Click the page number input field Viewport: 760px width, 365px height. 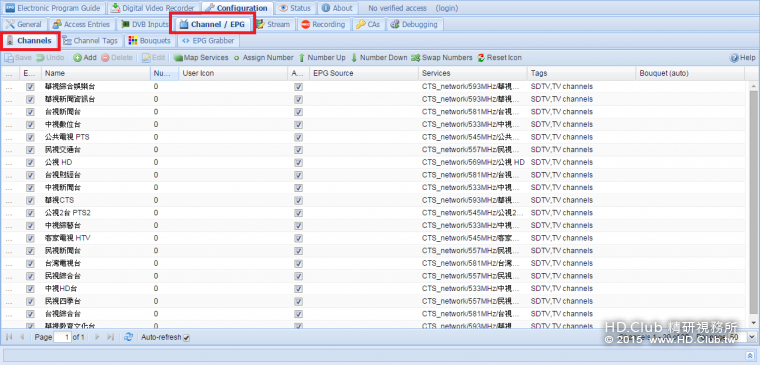pos(63,337)
